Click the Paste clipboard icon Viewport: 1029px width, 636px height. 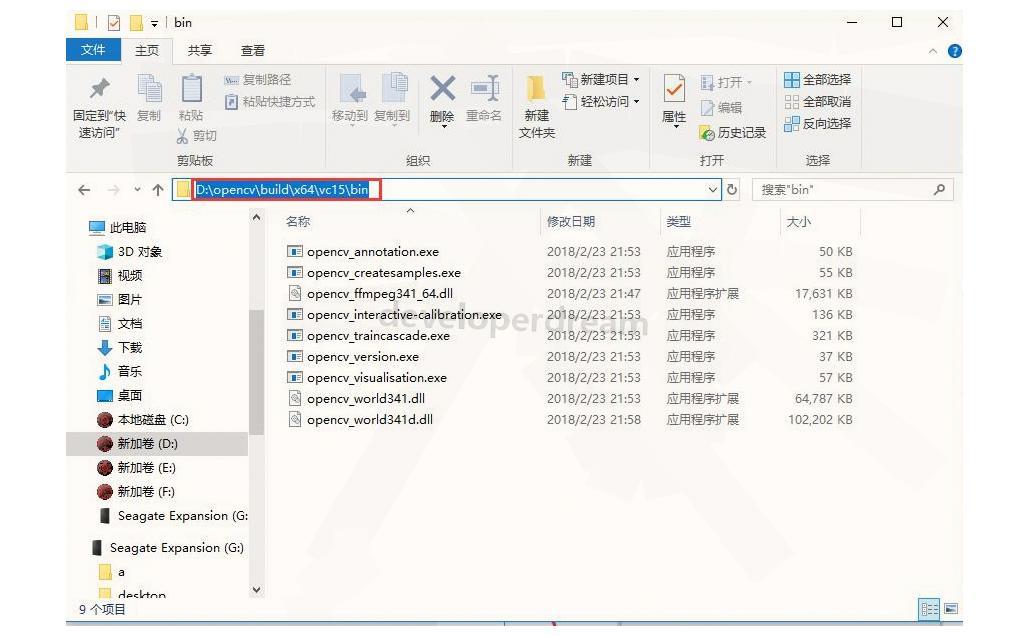point(191,89)
